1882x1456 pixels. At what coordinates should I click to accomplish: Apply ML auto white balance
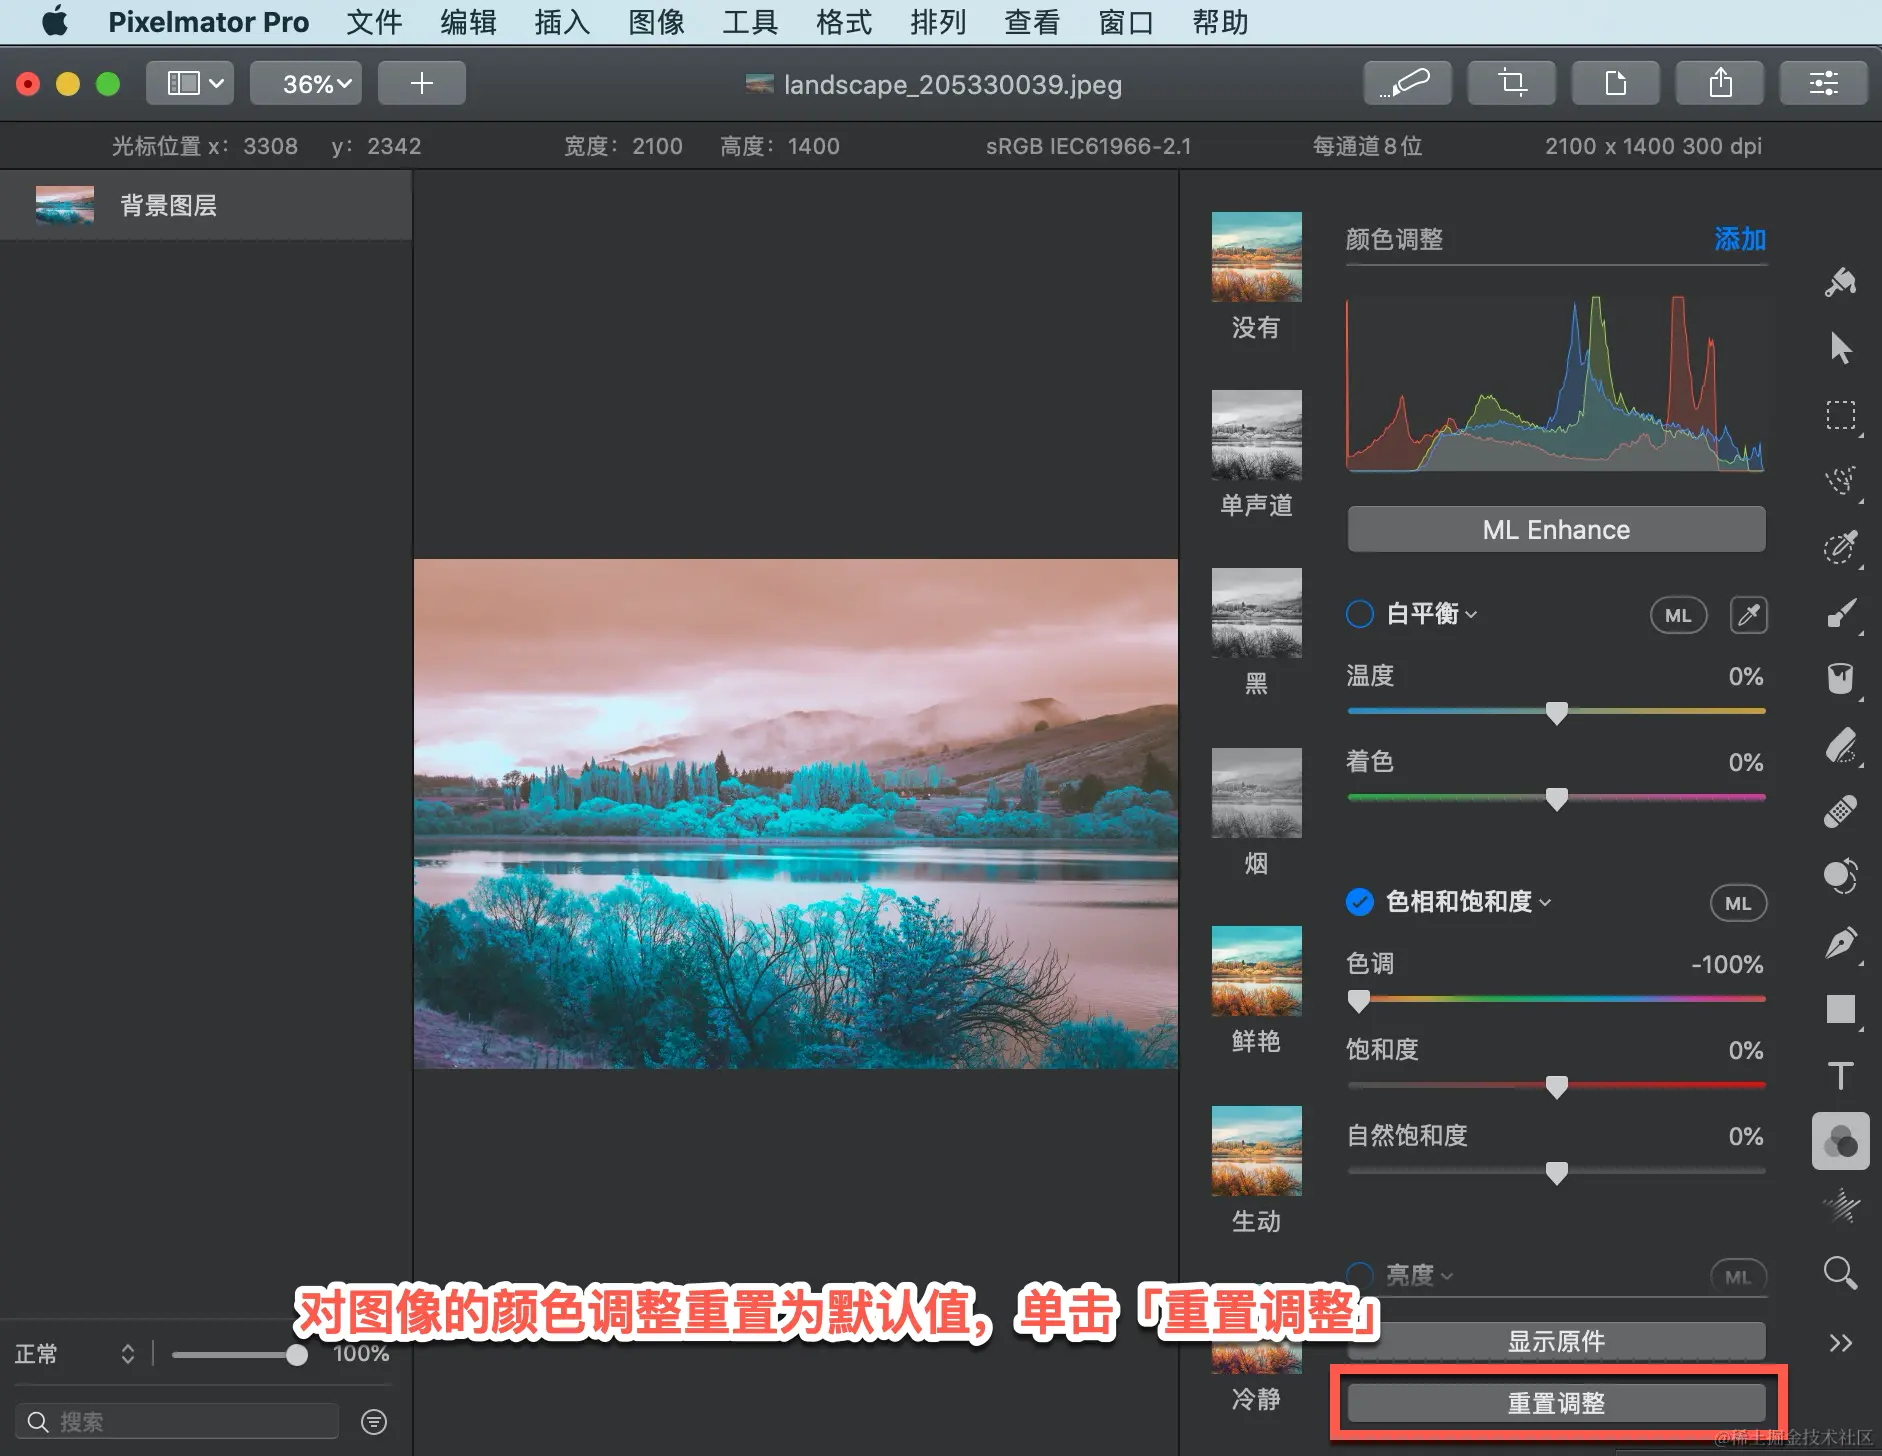(x=1678, y=615)
